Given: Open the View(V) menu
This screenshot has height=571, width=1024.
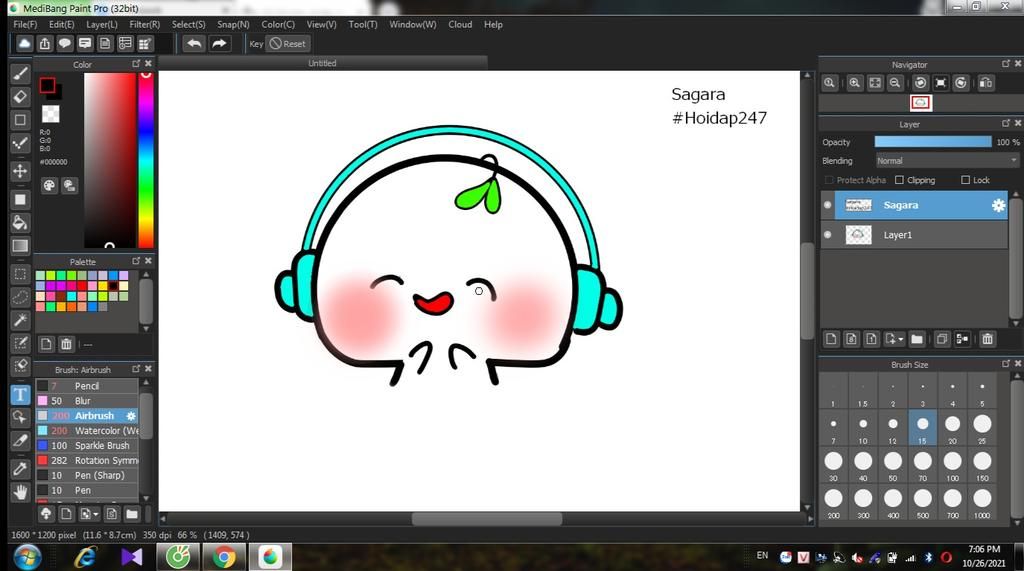Looking at the screenshot, I should coord(321,24).
